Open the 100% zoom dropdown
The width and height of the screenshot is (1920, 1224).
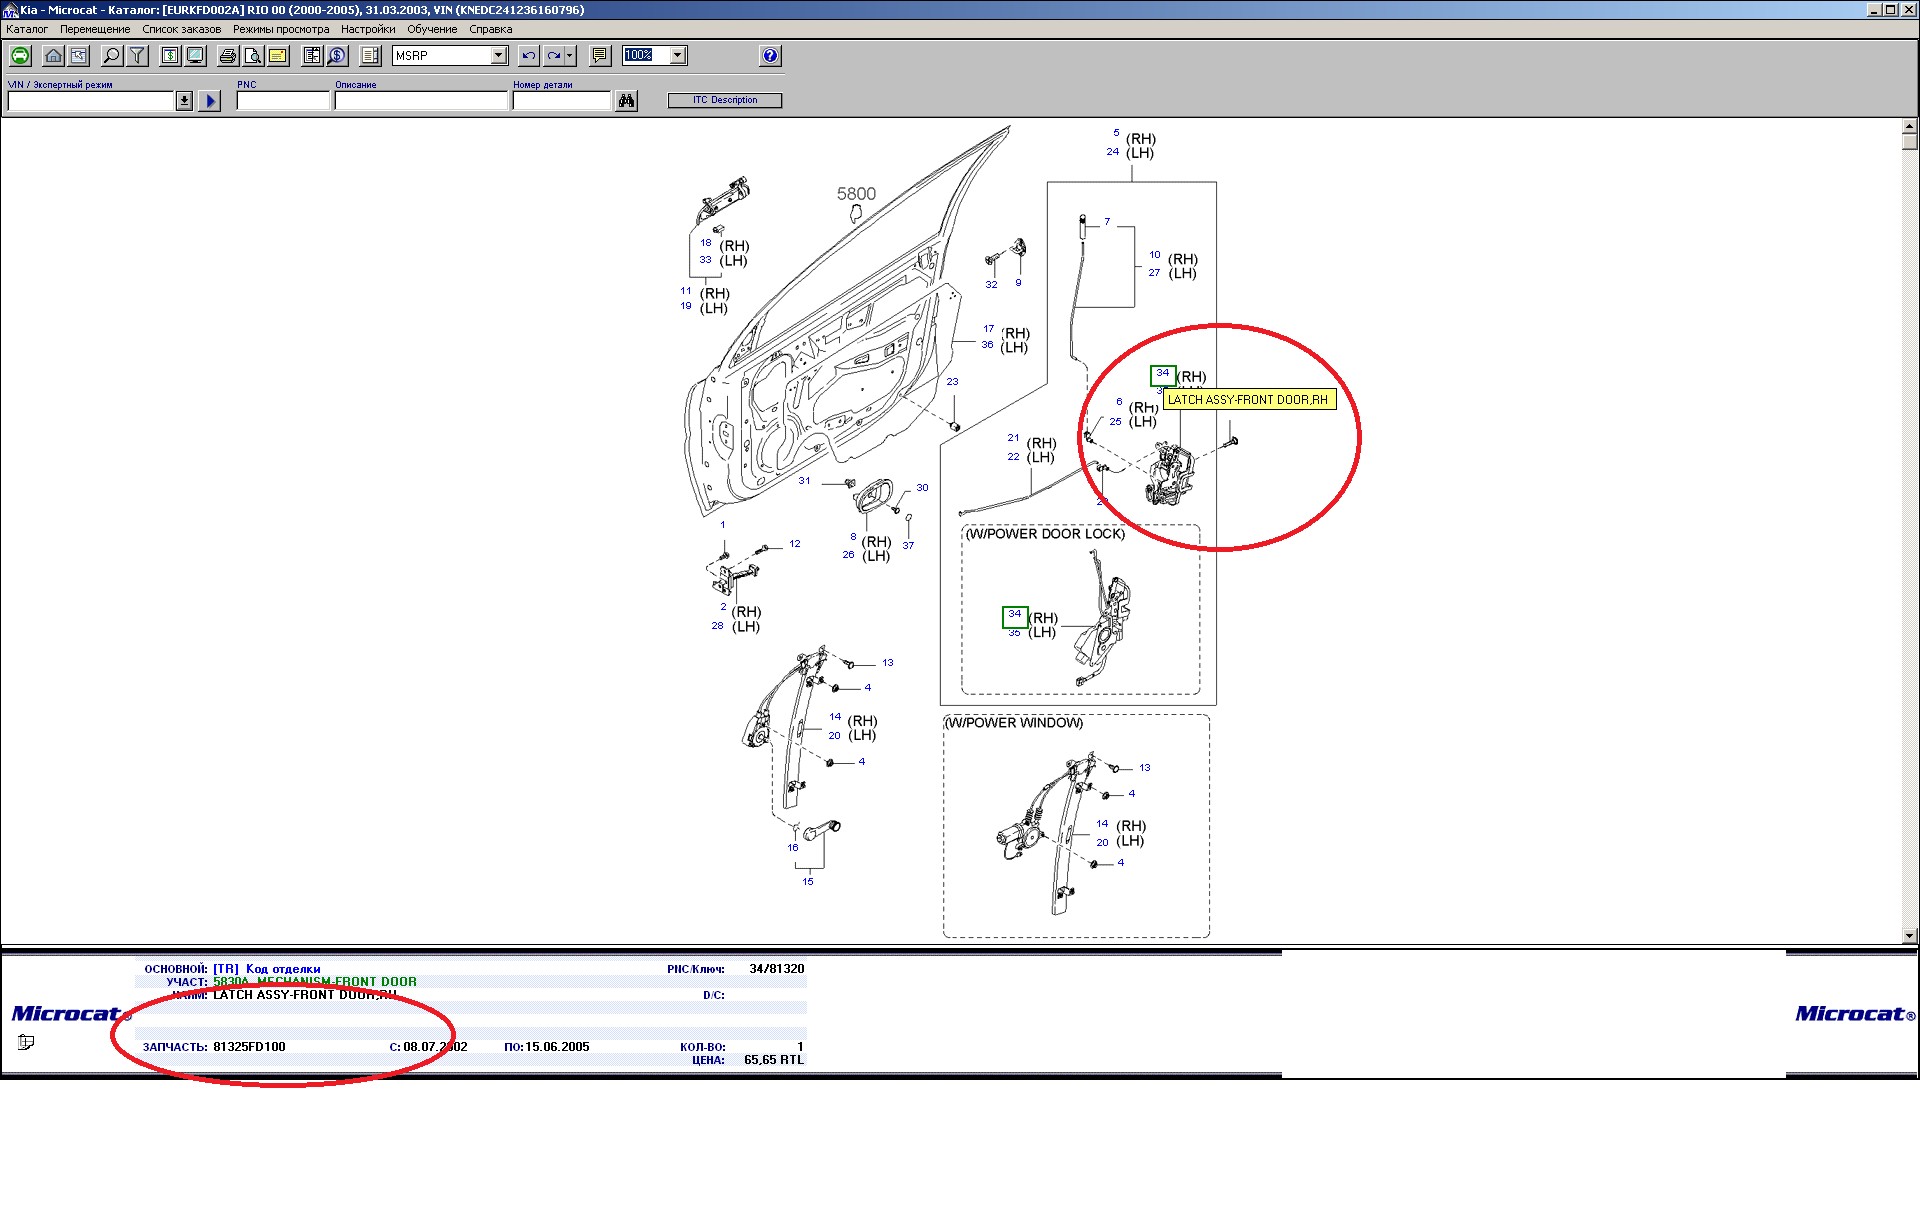coord(678,56)
